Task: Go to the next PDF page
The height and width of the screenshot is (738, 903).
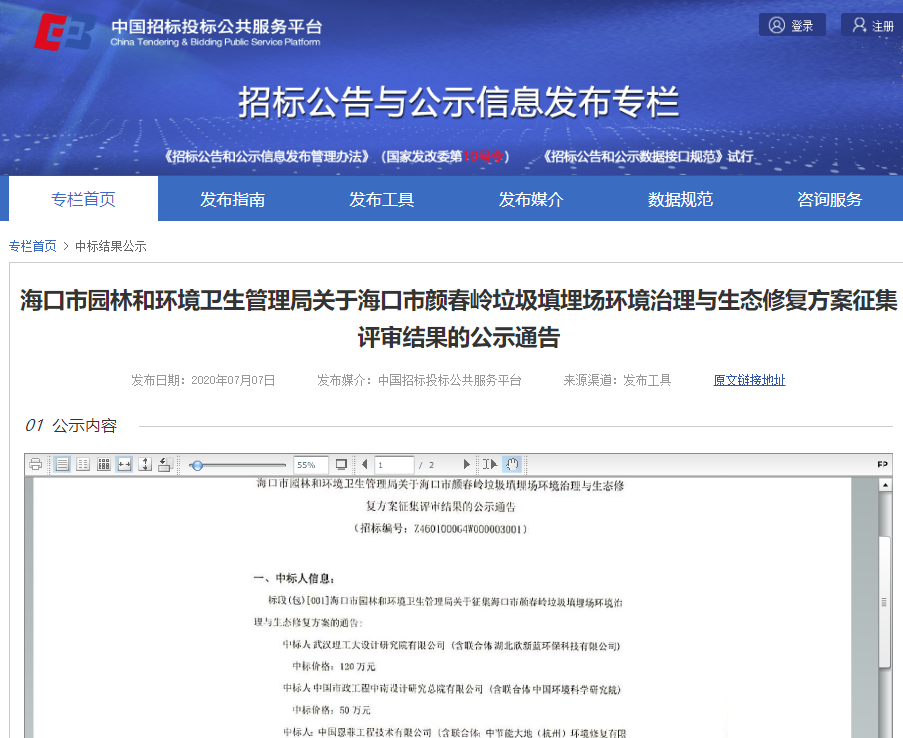Action: [x=466, y=464]
